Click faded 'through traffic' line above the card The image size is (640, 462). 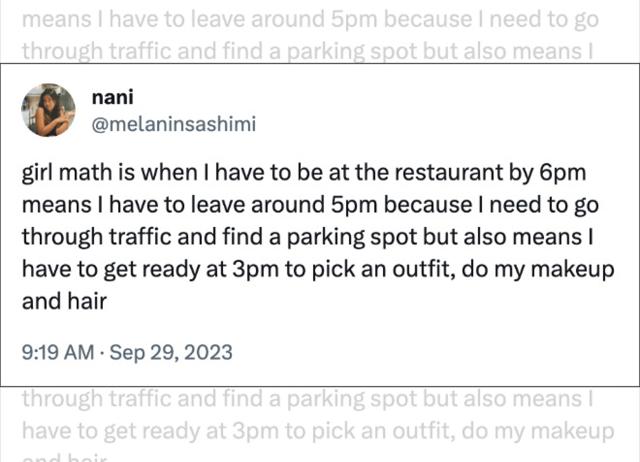307,52
